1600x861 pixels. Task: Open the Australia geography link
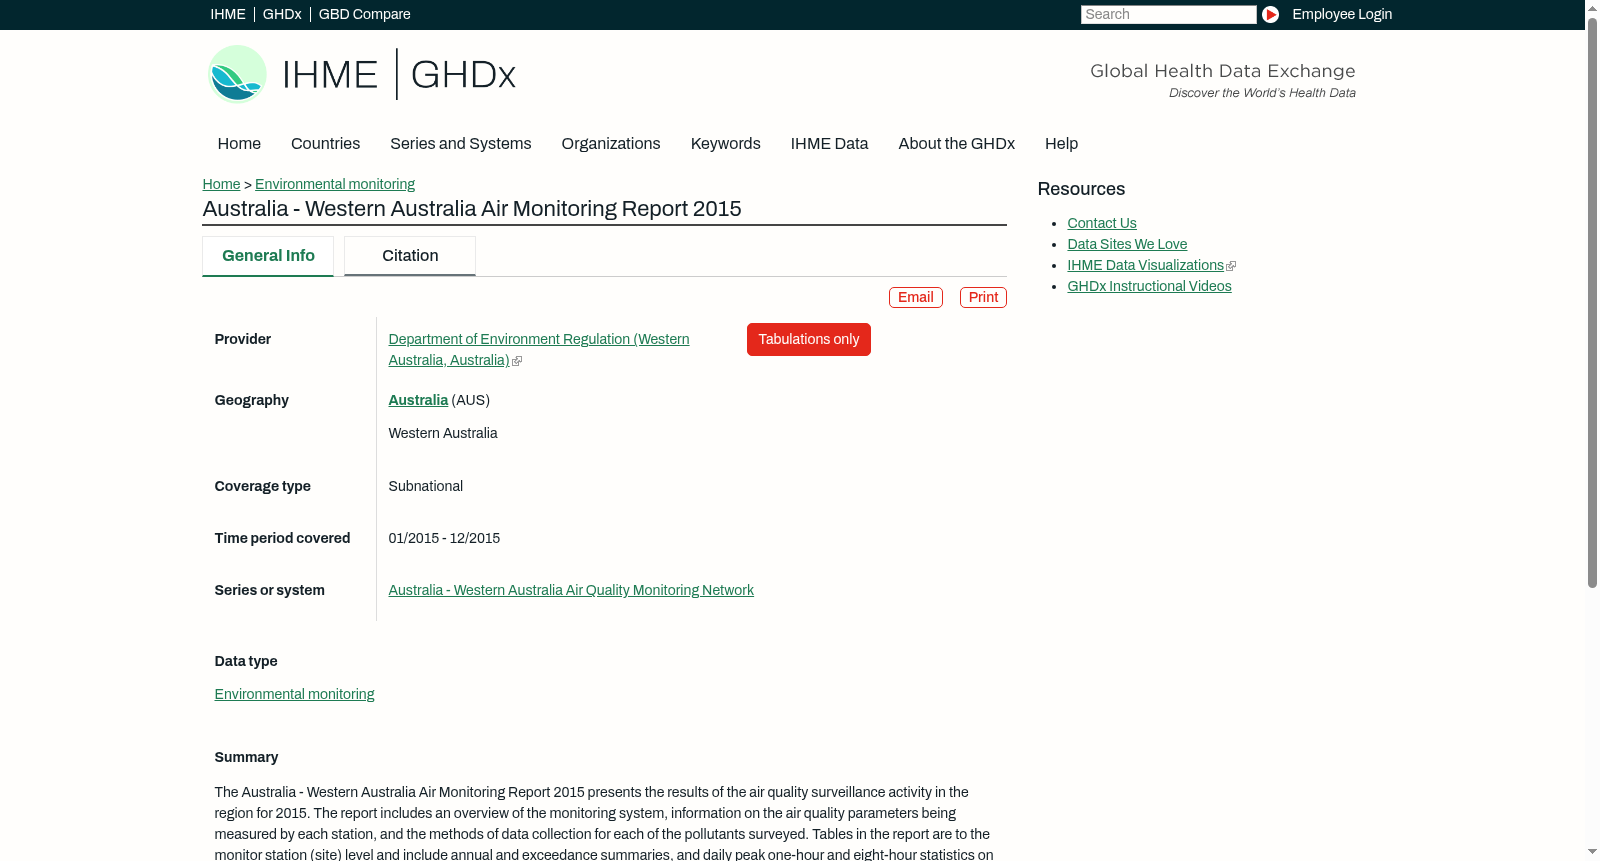coord(418,400)
